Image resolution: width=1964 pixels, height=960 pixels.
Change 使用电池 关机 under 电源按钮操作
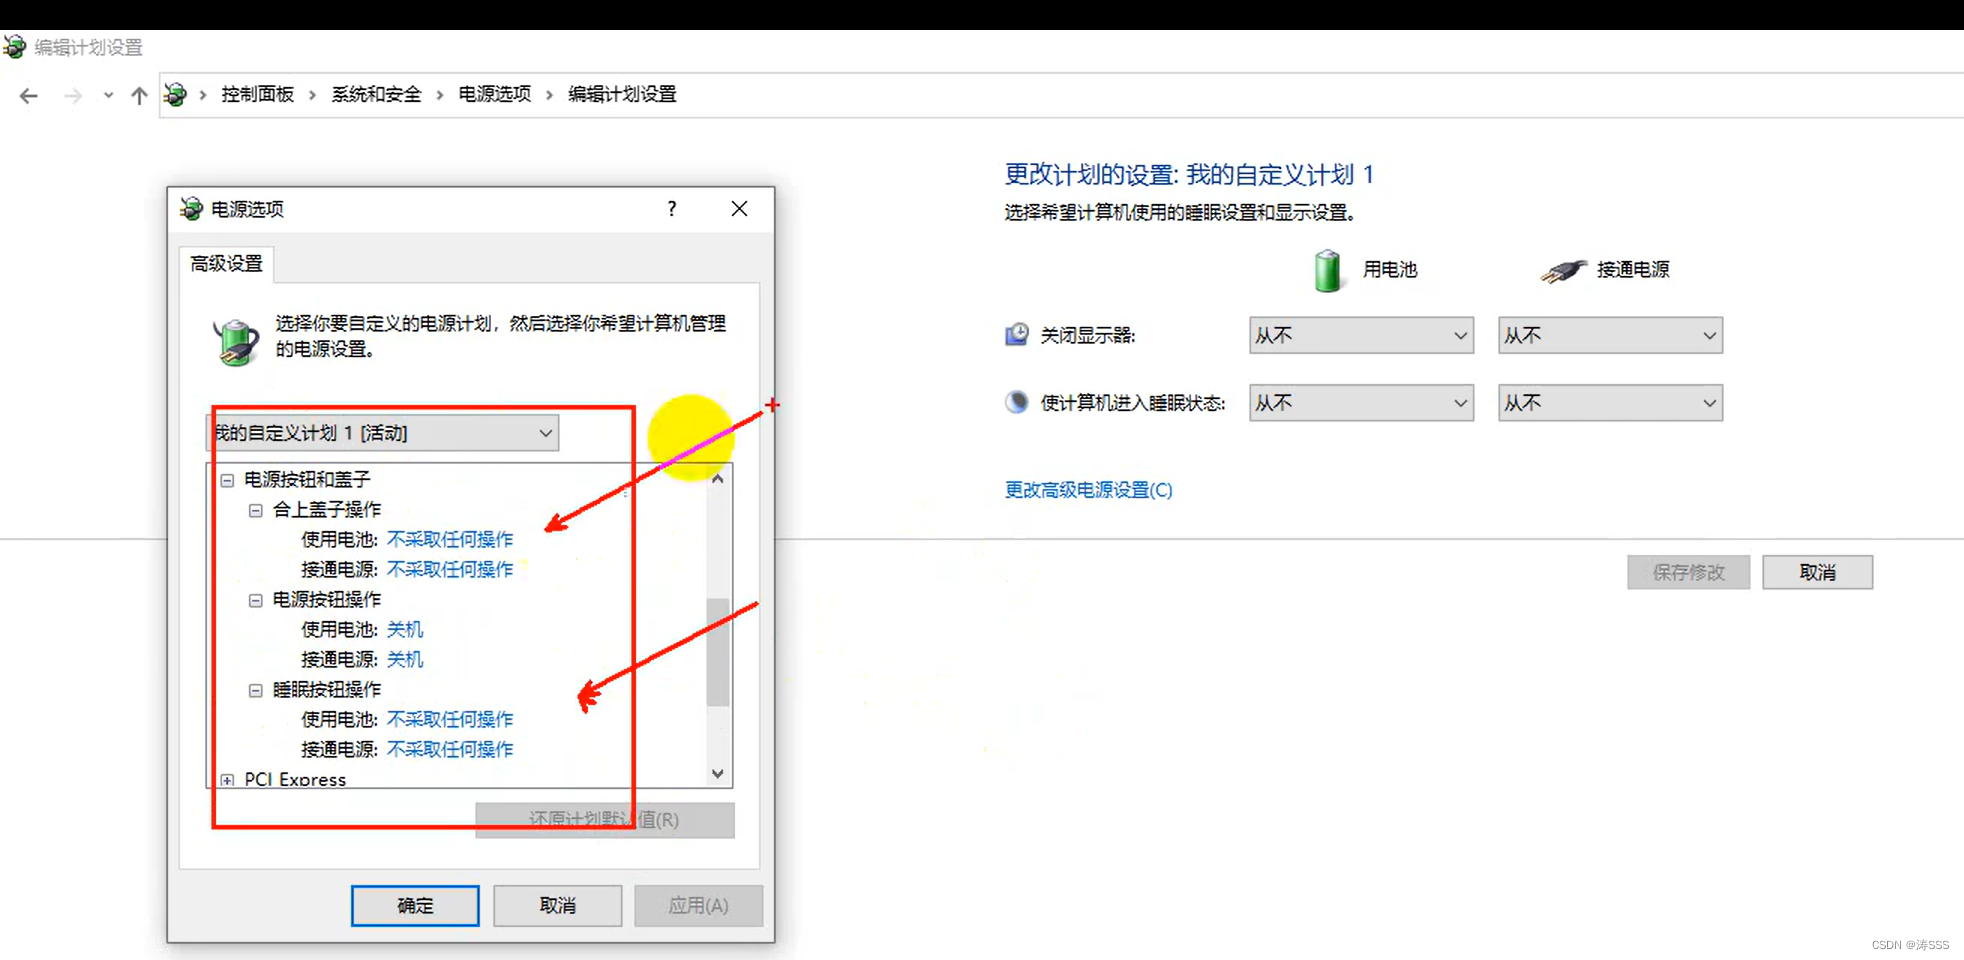point(405,630)
